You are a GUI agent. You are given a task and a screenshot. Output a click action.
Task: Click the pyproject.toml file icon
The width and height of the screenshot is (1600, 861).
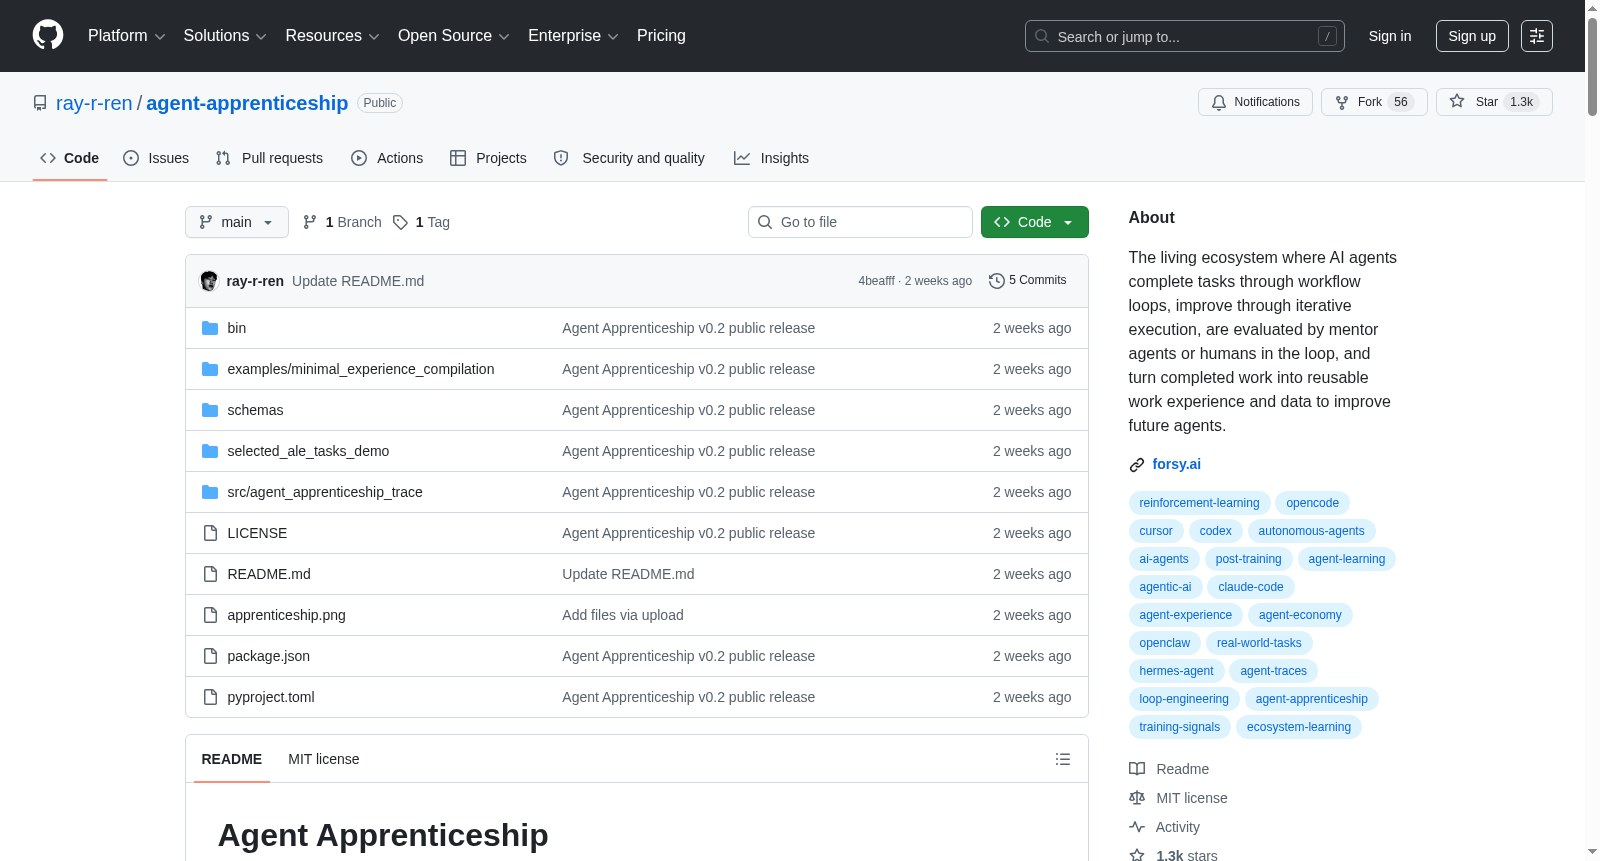point(210,697)
